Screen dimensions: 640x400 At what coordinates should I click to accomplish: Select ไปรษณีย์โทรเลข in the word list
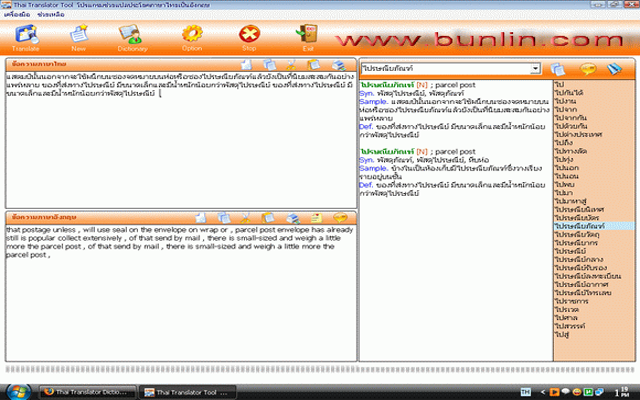583,293
